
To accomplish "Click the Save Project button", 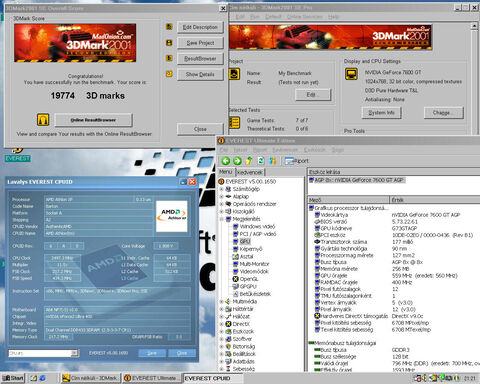I will (x=200, y=43).
